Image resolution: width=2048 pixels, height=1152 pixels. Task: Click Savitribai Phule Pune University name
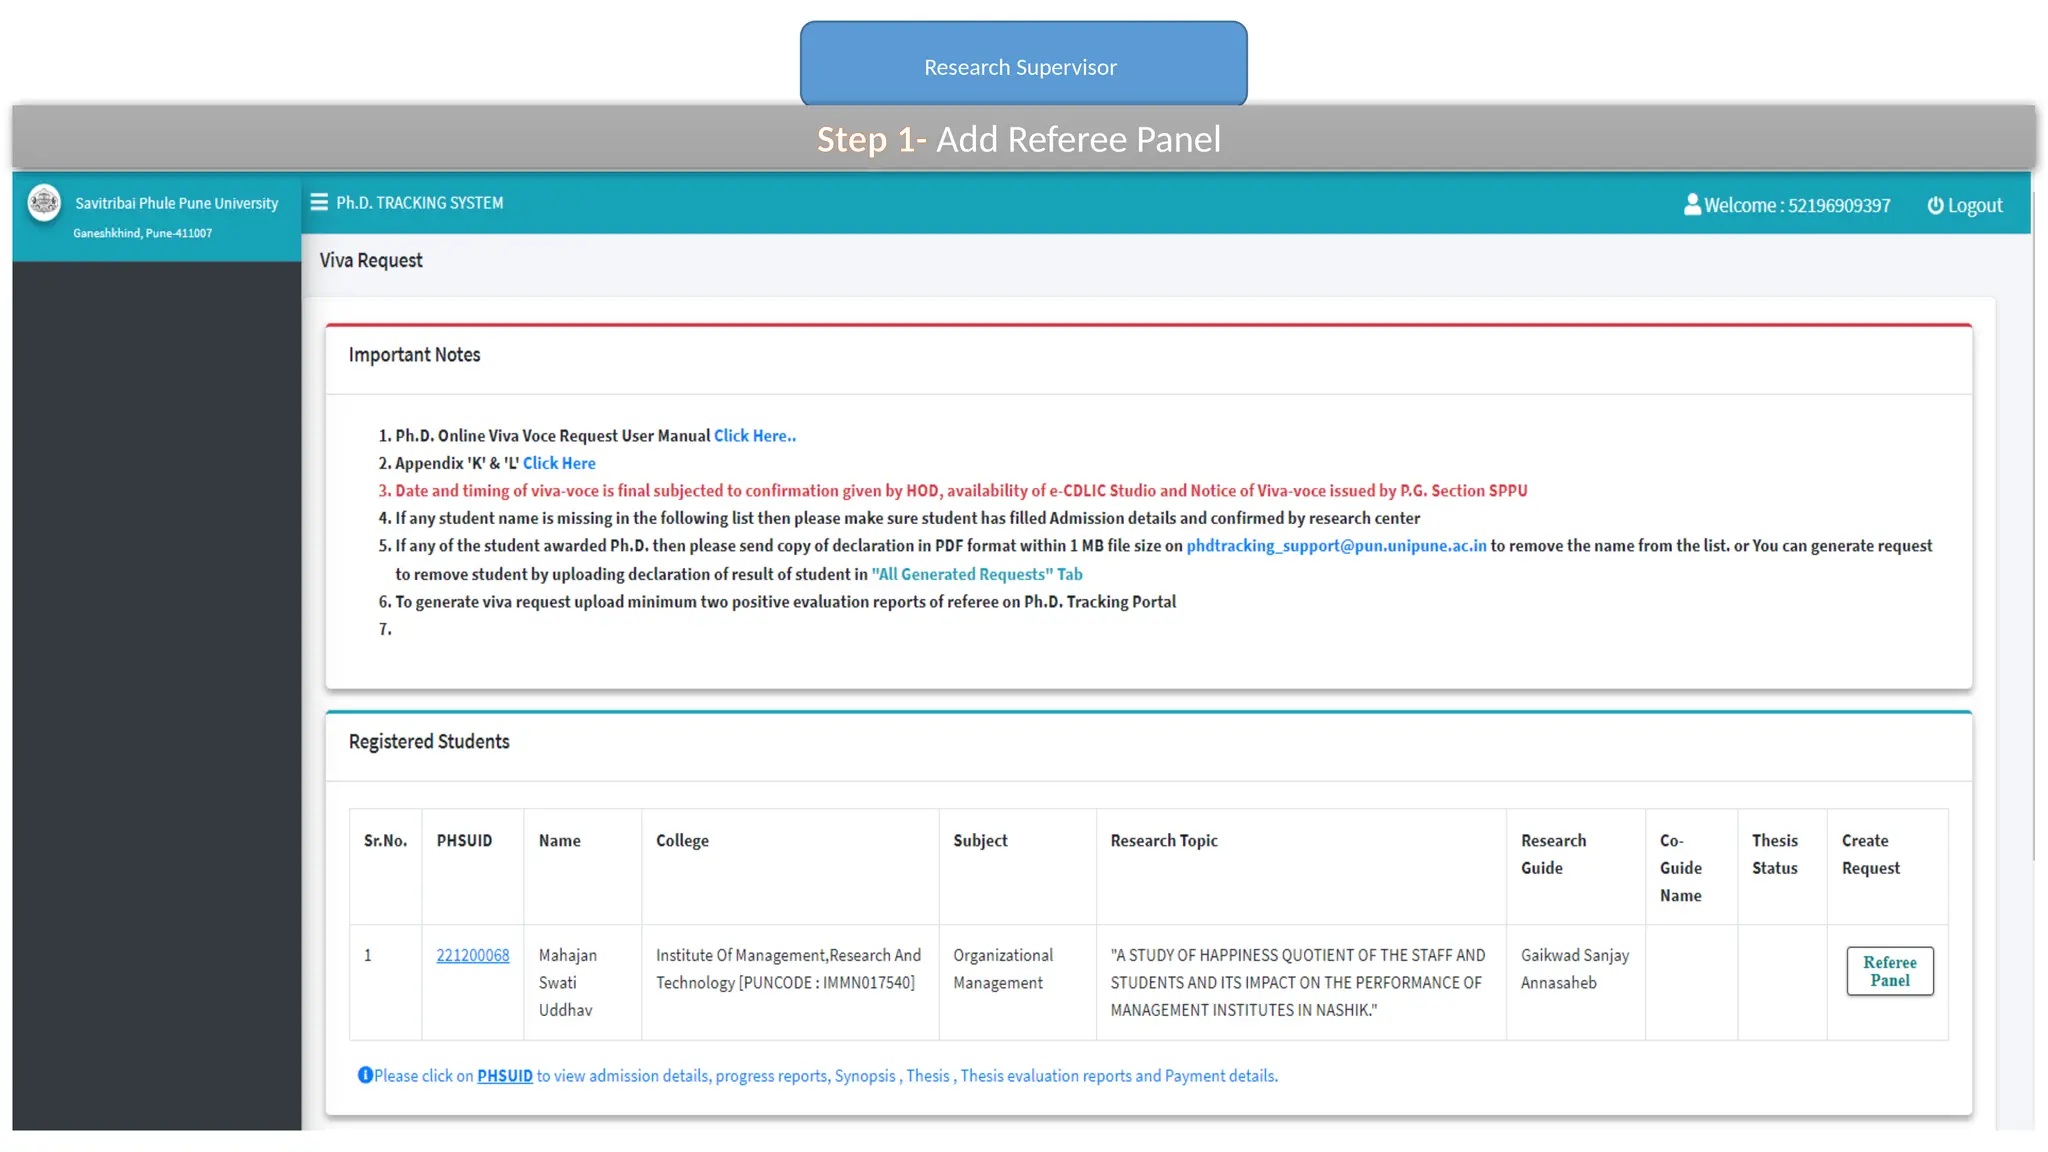pos(176,203)
